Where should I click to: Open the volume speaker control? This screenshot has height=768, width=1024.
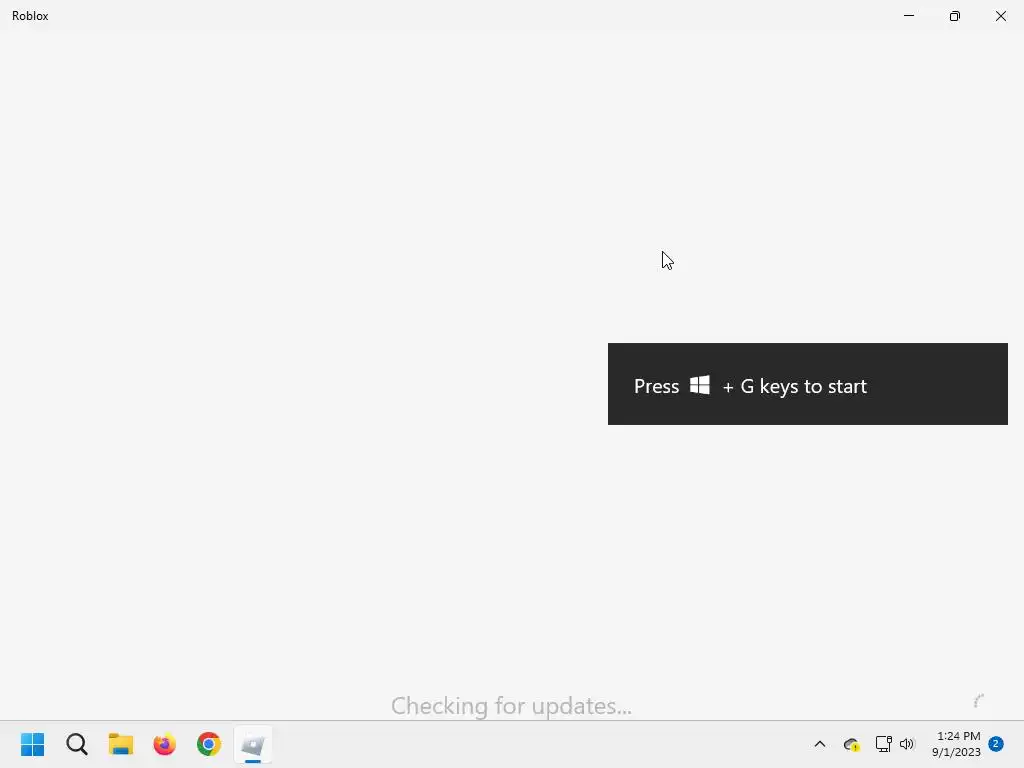(907, 744)
